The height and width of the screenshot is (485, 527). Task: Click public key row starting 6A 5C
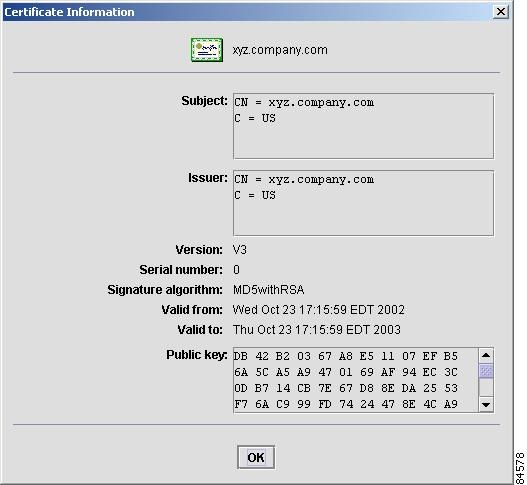point(346,372)
